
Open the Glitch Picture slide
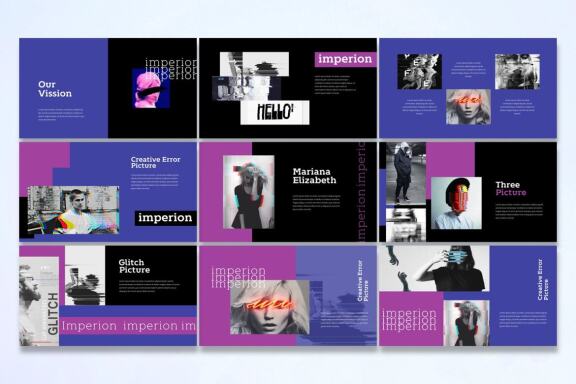click(108, 296)
